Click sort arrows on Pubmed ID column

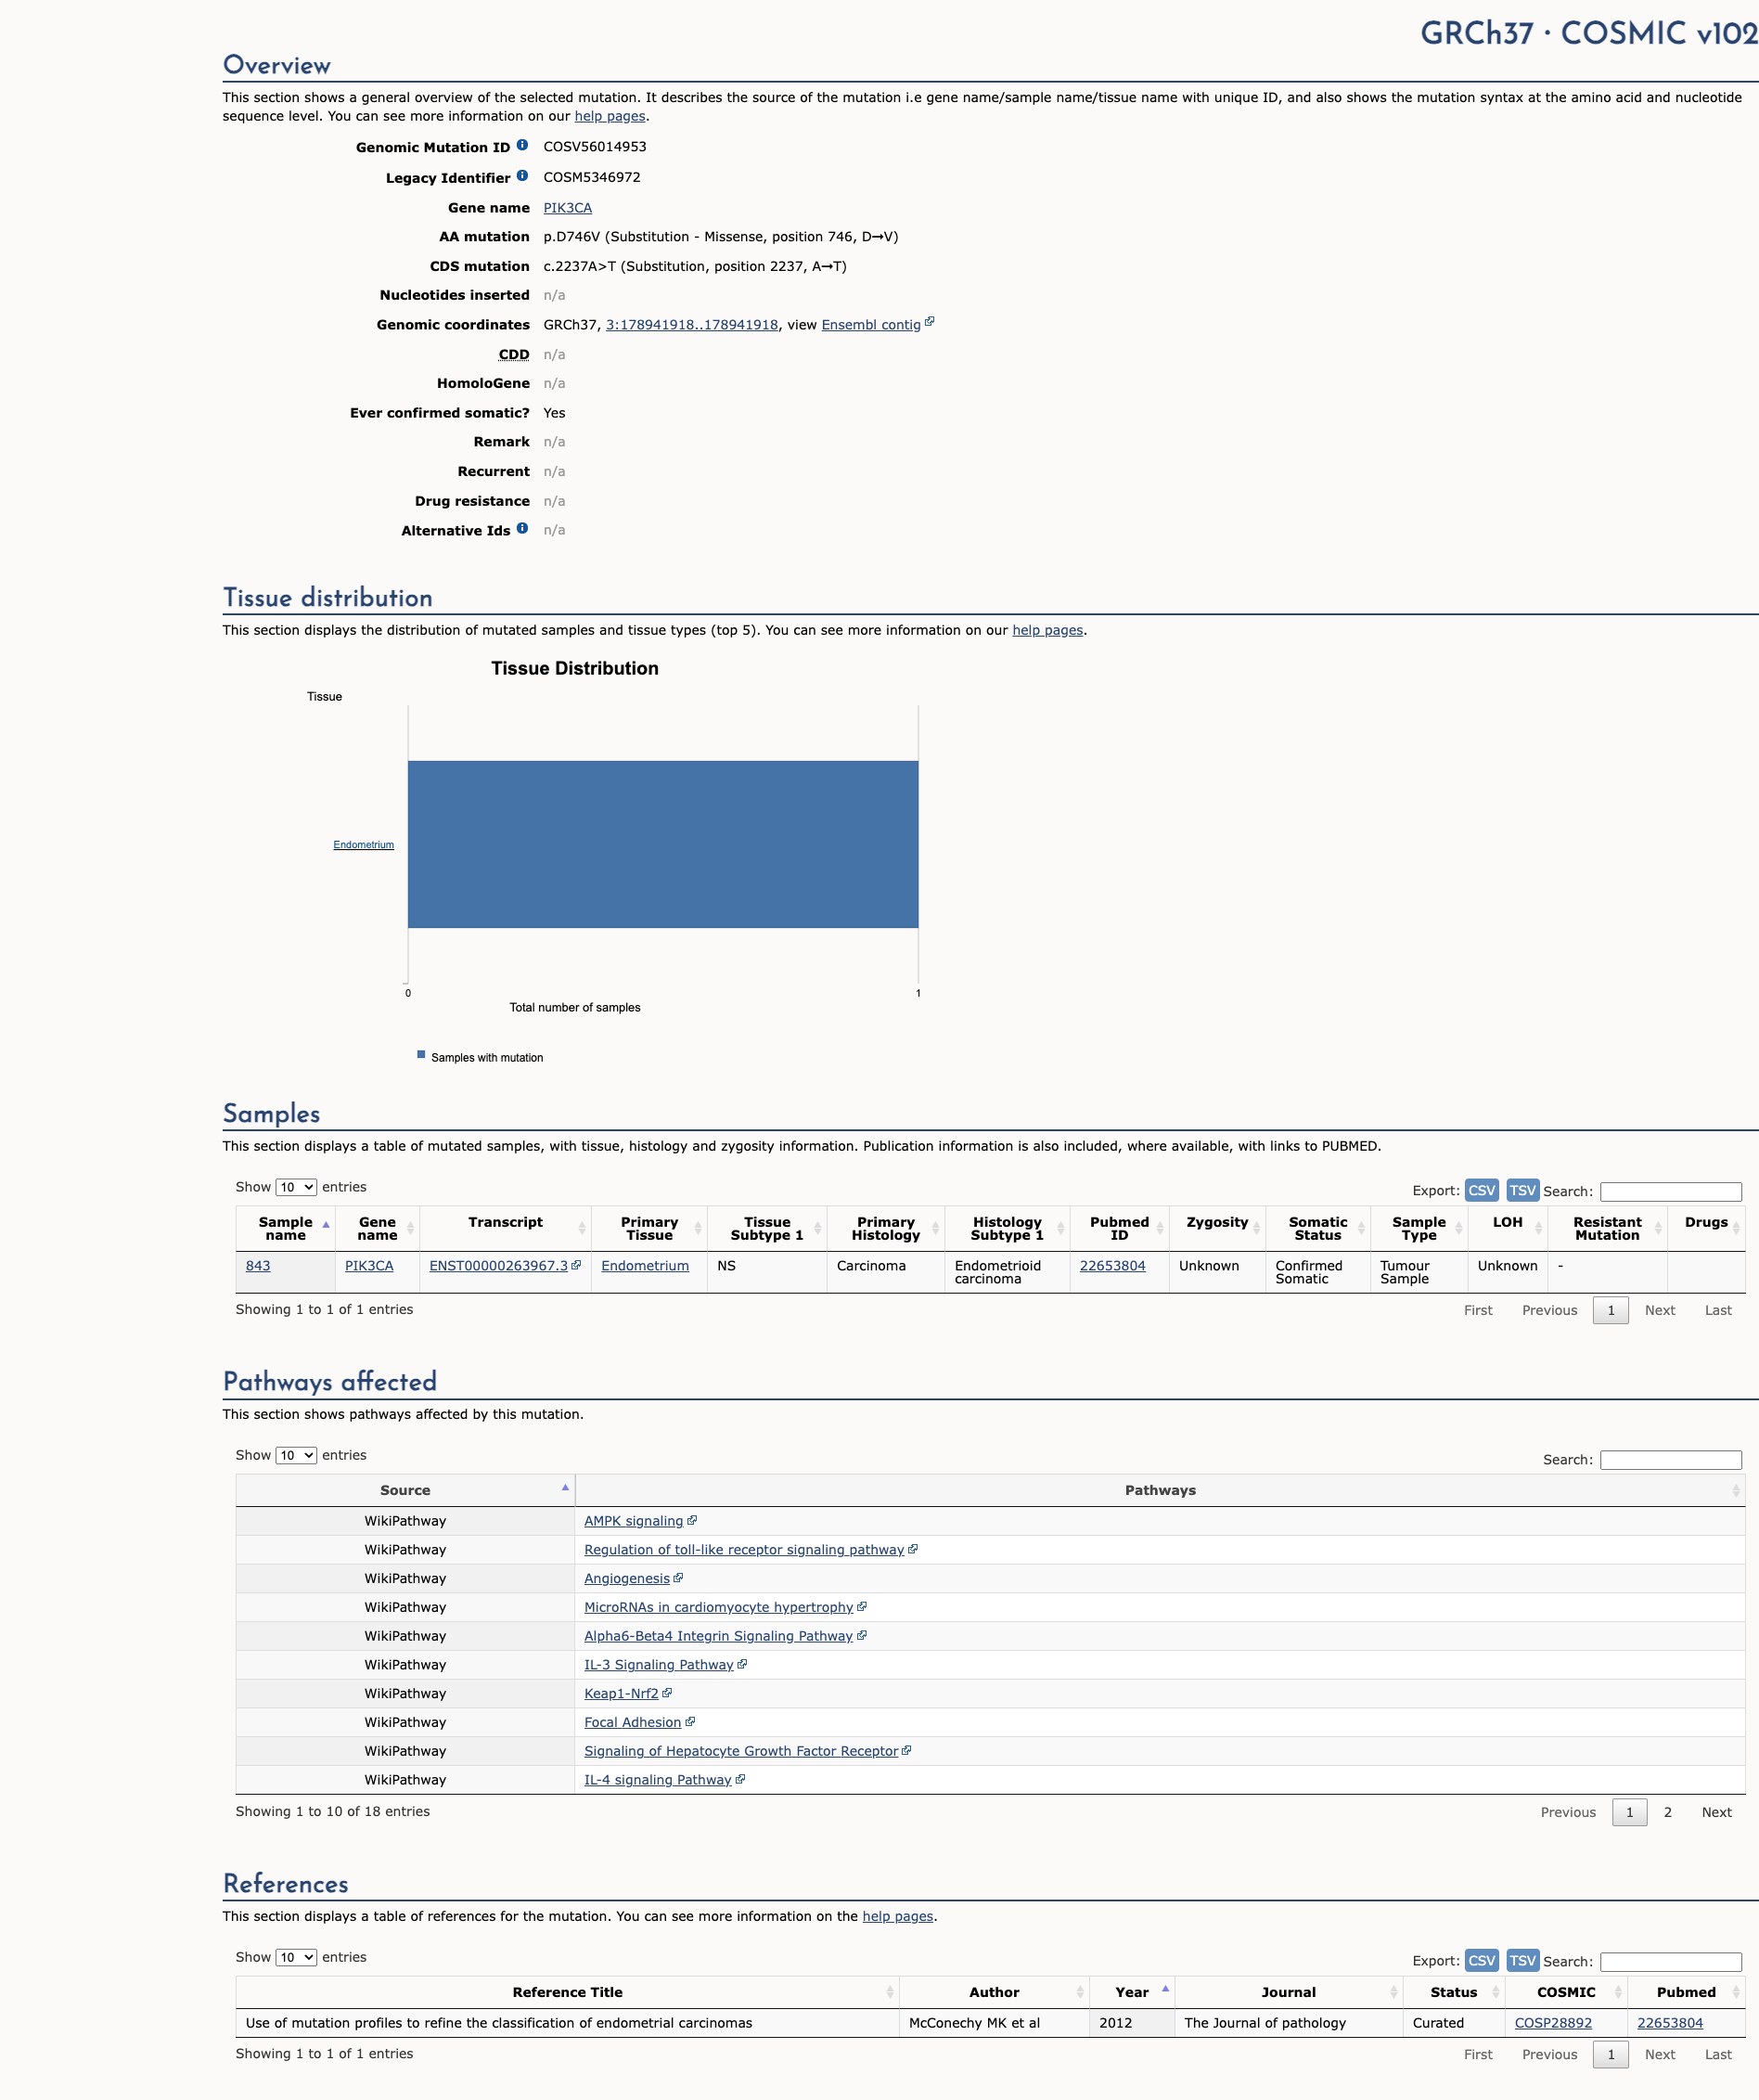tap(1160, 1229)
